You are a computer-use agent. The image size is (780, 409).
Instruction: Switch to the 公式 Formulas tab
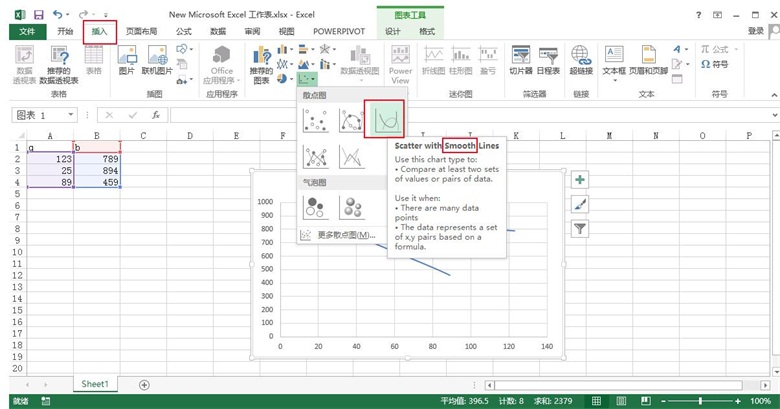tap(184, 31)
